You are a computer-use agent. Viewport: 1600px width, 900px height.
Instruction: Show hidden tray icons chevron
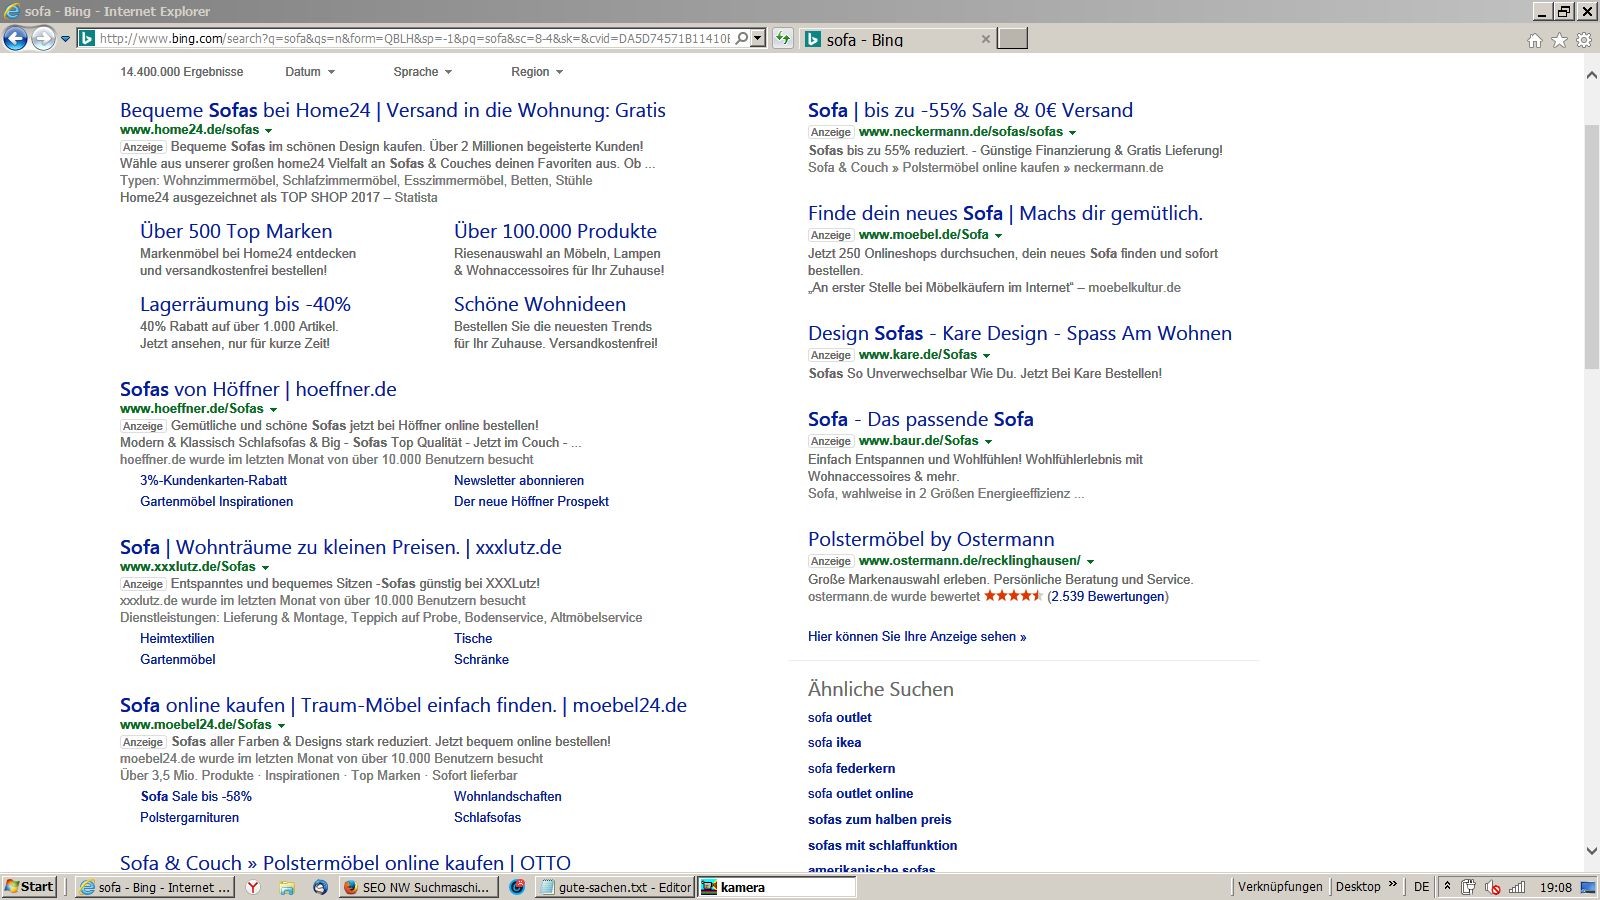[x=1447, y=887]
